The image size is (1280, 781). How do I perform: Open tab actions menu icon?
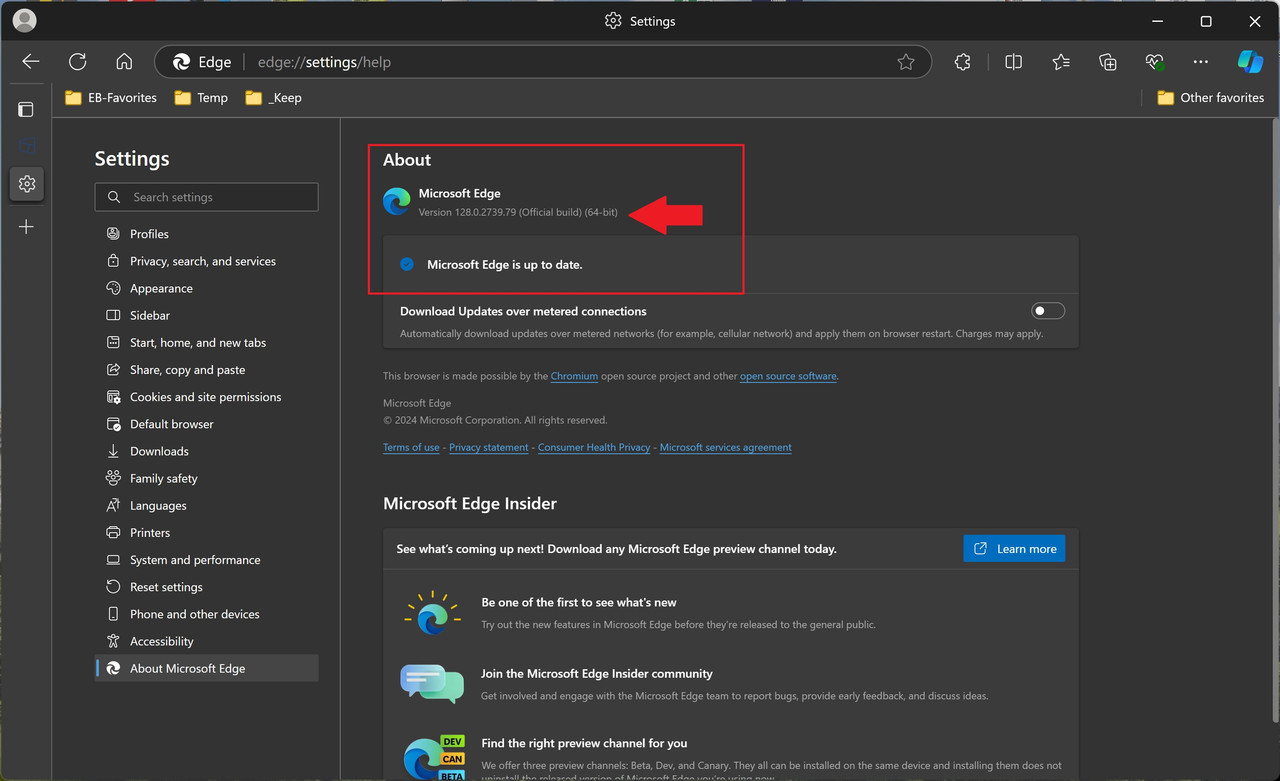click(x=26, y=109)
